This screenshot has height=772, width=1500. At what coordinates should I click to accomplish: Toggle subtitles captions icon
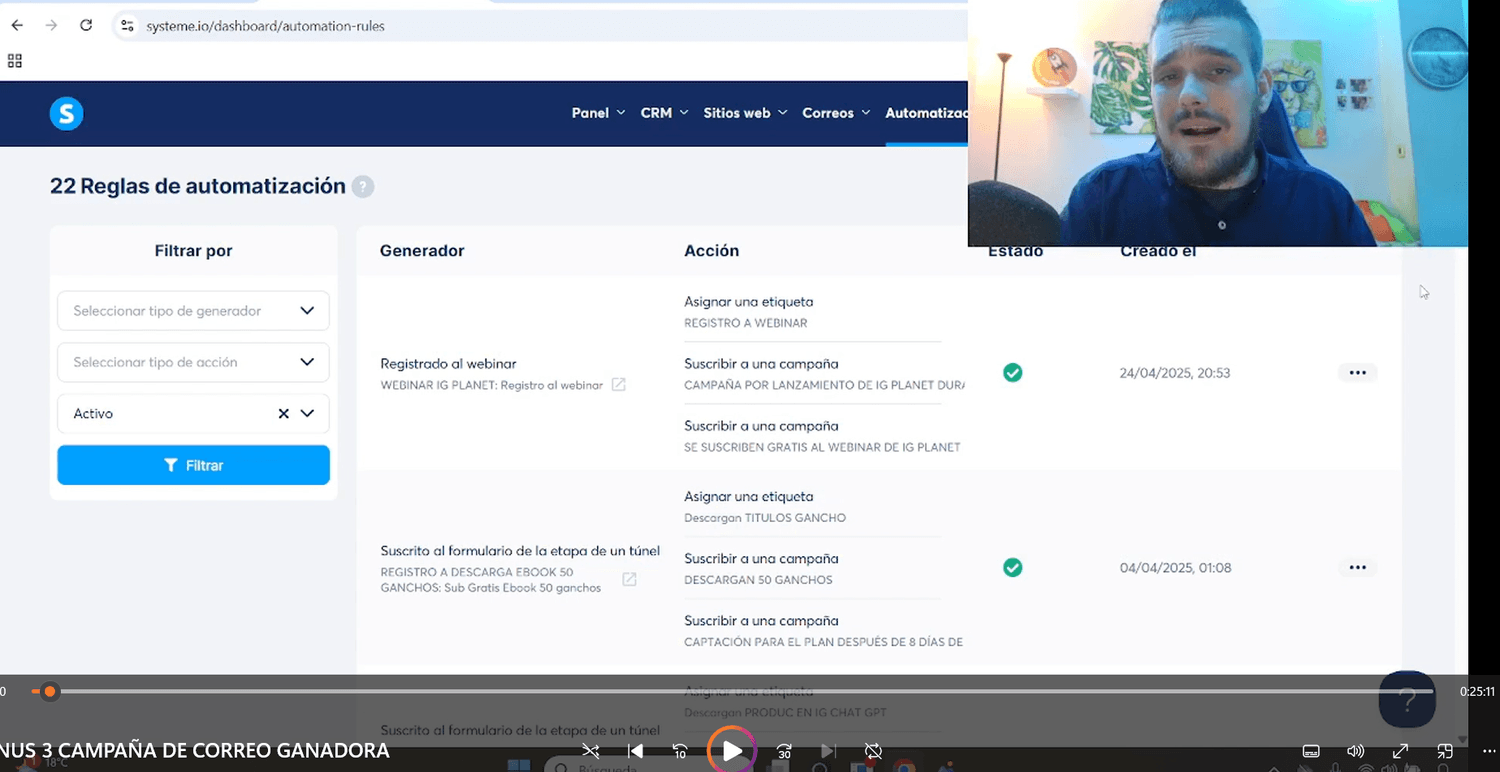tap(1311, 751)
